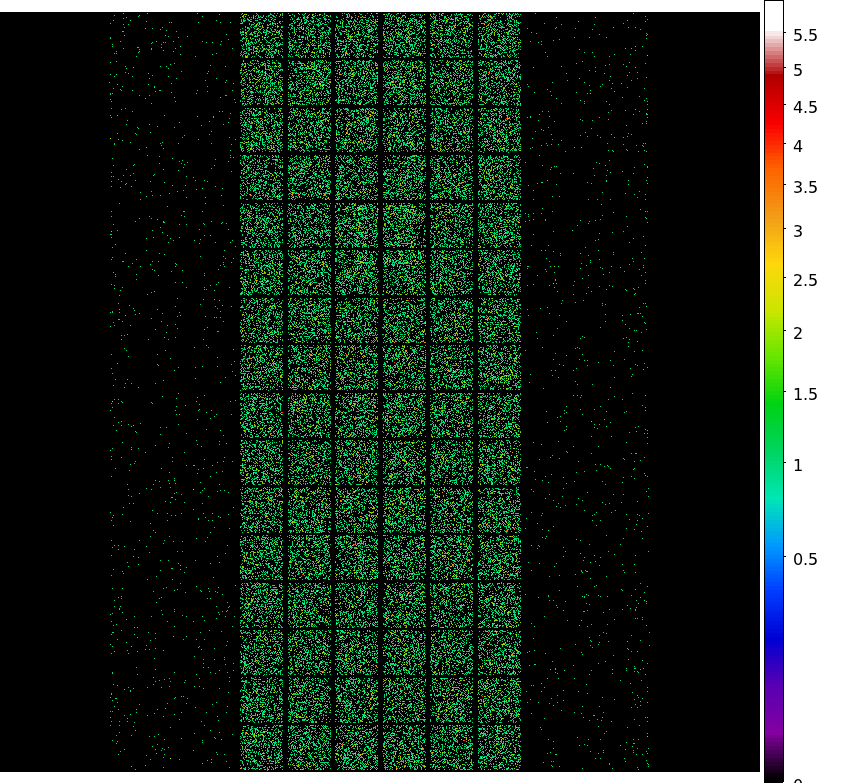
Task: Select the 3 tick label on the colorbar
Action: 797,231
